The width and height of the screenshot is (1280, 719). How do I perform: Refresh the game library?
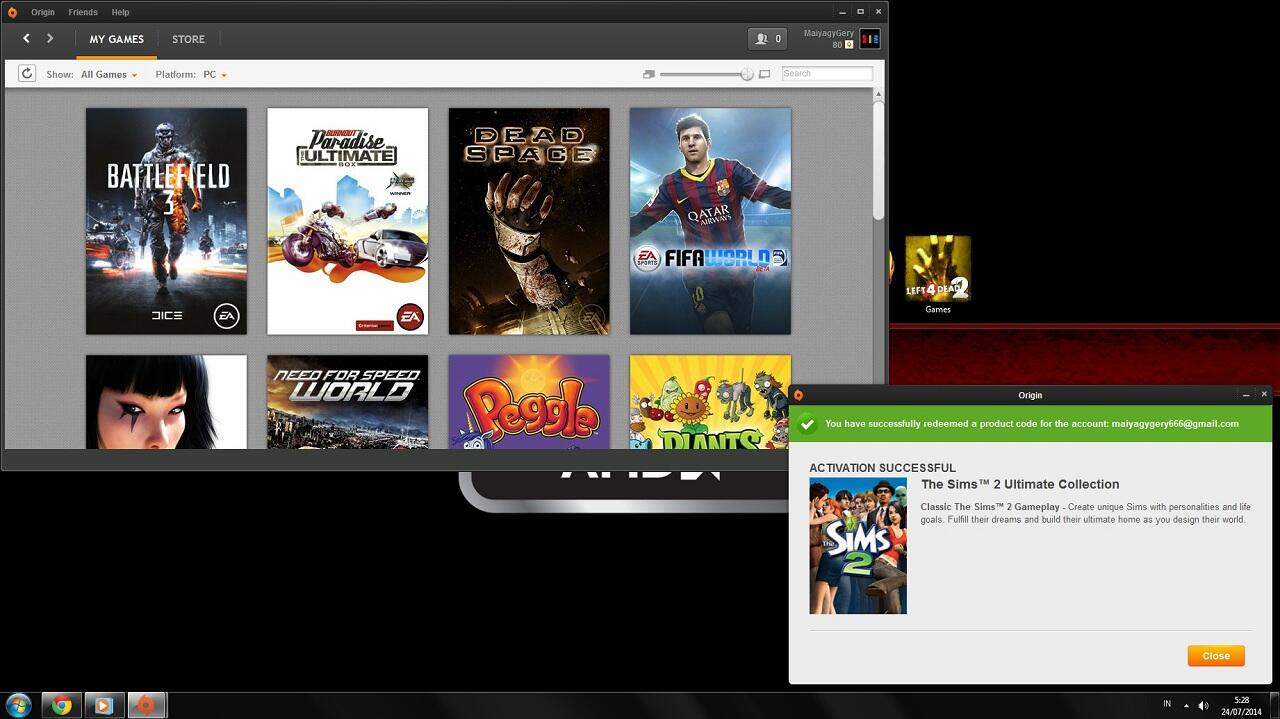point(27,74)
